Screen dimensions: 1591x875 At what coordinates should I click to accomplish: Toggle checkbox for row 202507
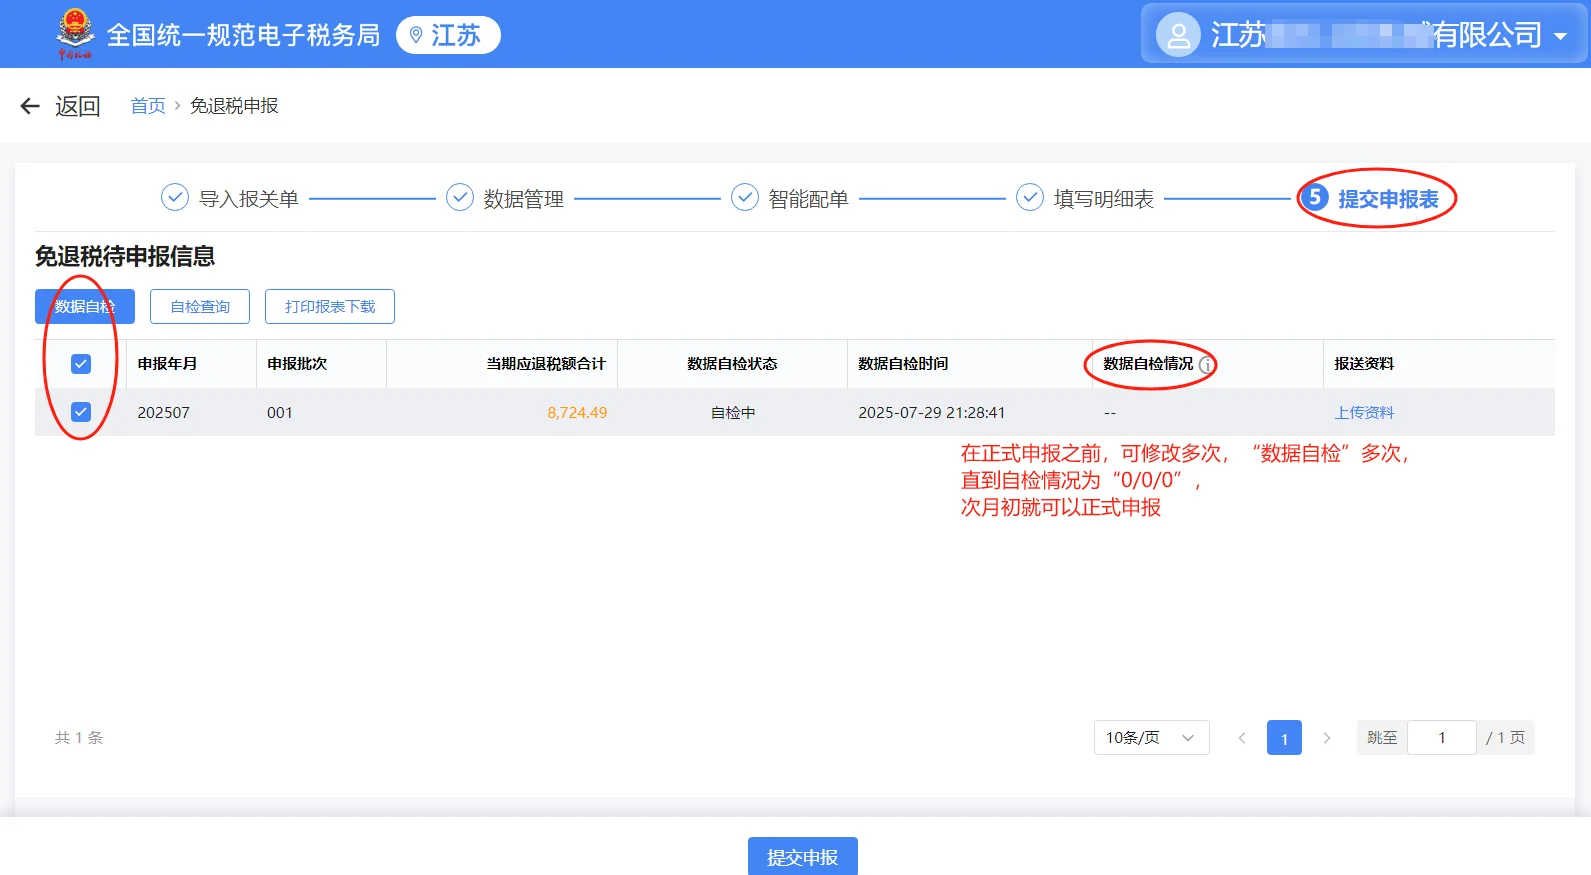(x=81, y=412)
